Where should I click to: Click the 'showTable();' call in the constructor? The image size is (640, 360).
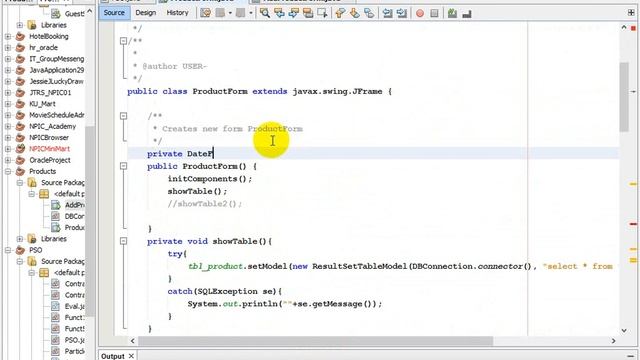[197, 191]
